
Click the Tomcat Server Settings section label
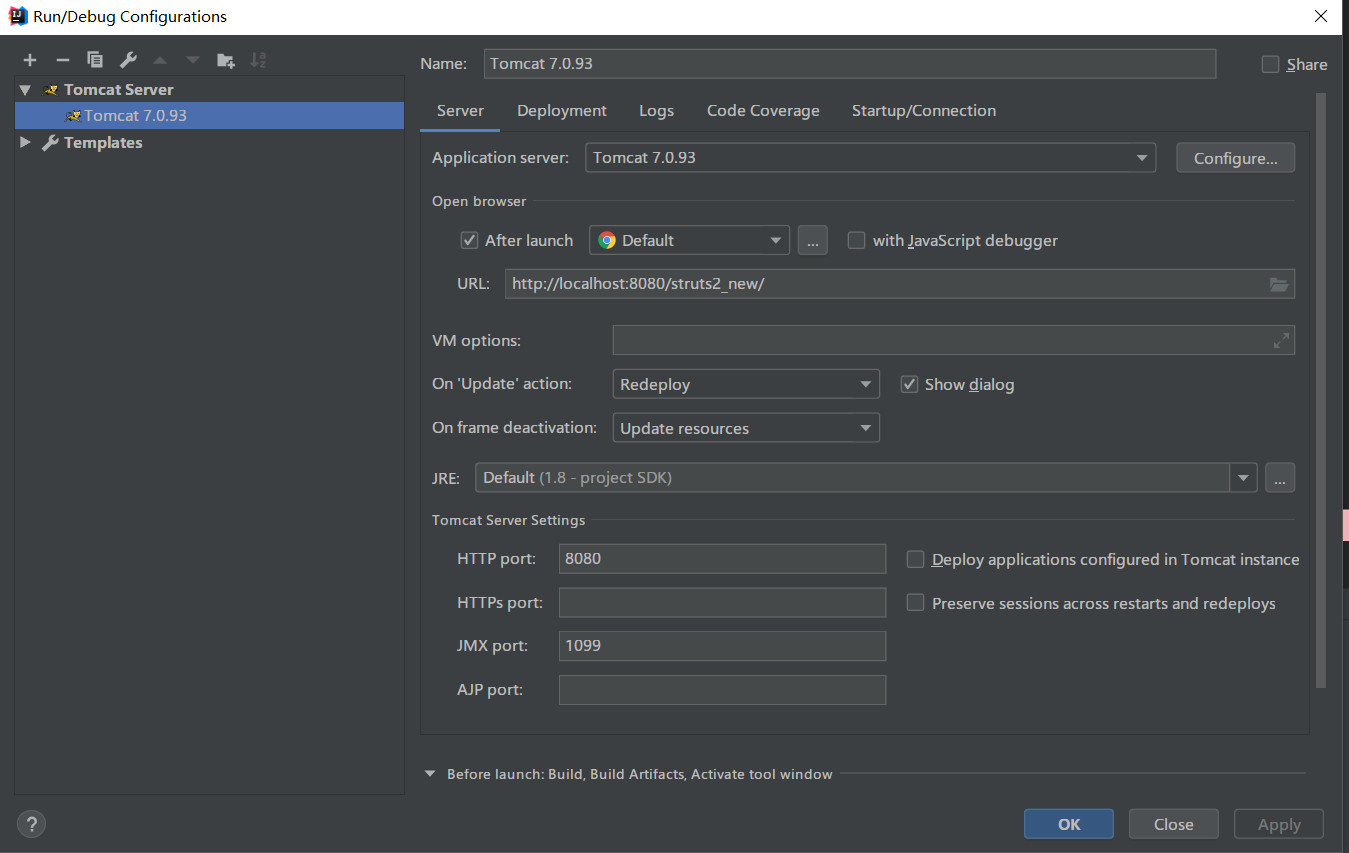(x=508, y=520)
